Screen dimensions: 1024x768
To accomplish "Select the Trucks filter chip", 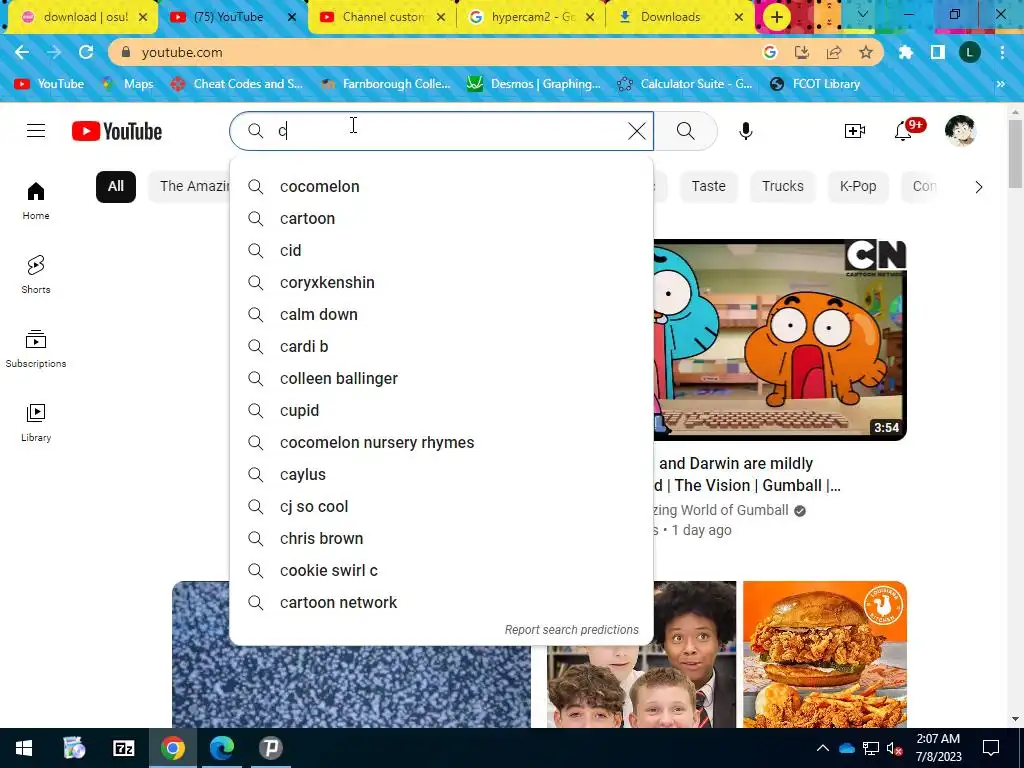I will (x=782, y=187).
